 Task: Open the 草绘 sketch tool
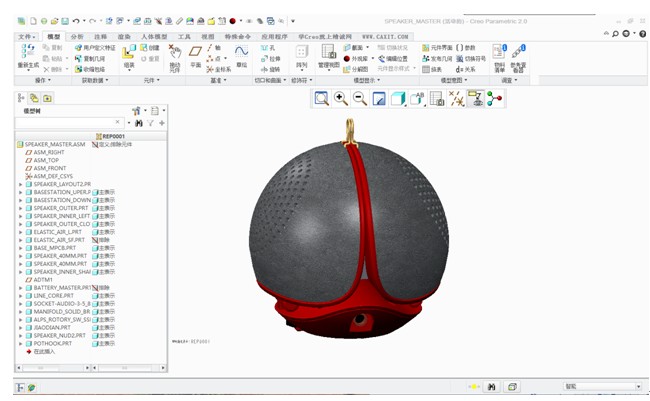click(x=241, y=57)
